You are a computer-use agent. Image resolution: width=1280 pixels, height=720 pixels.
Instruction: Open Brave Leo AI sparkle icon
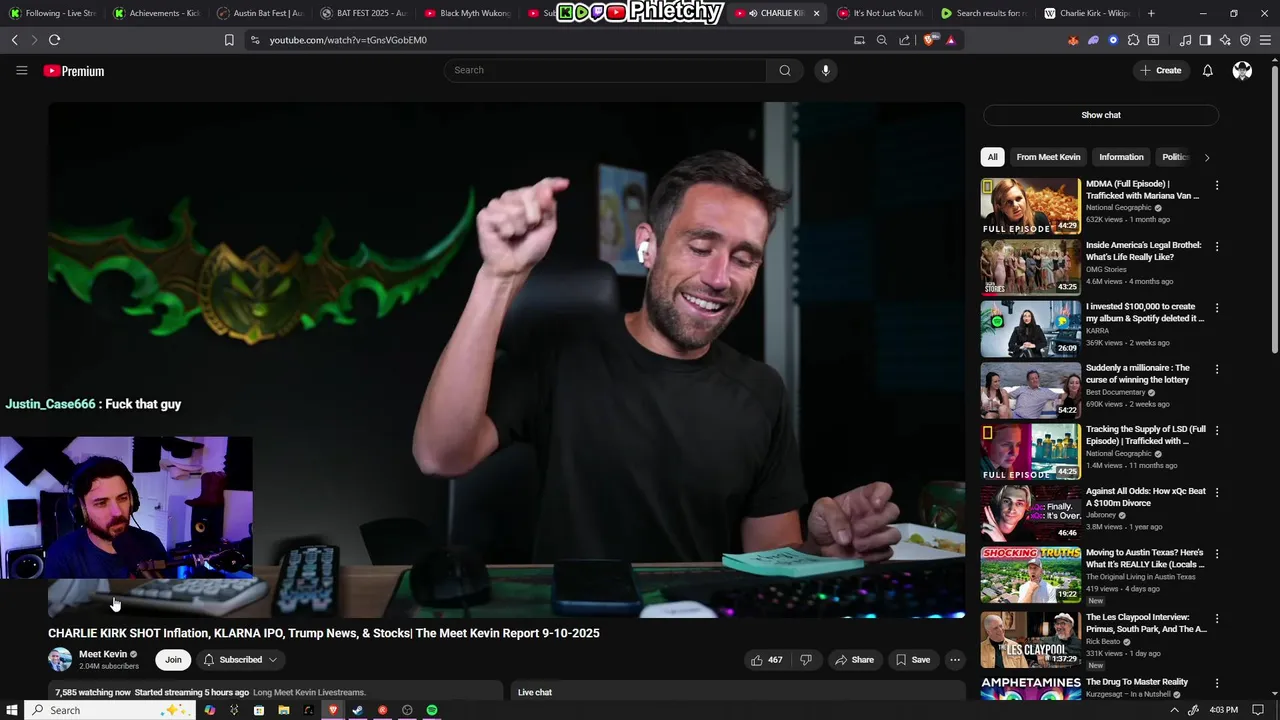1225,40
